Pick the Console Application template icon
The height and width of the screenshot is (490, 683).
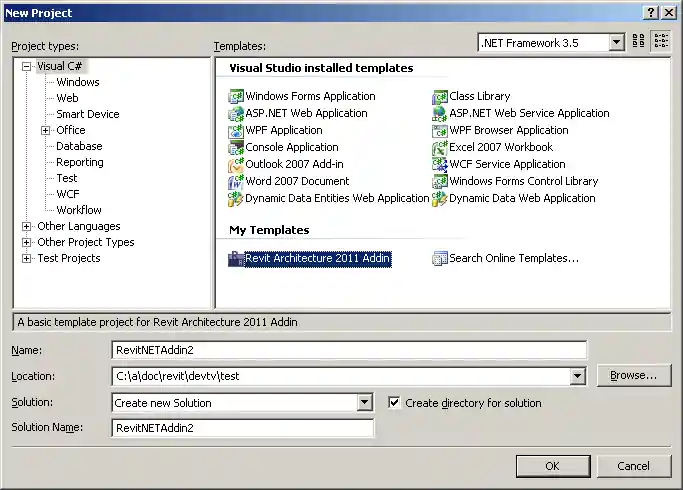tap(236, 147)
